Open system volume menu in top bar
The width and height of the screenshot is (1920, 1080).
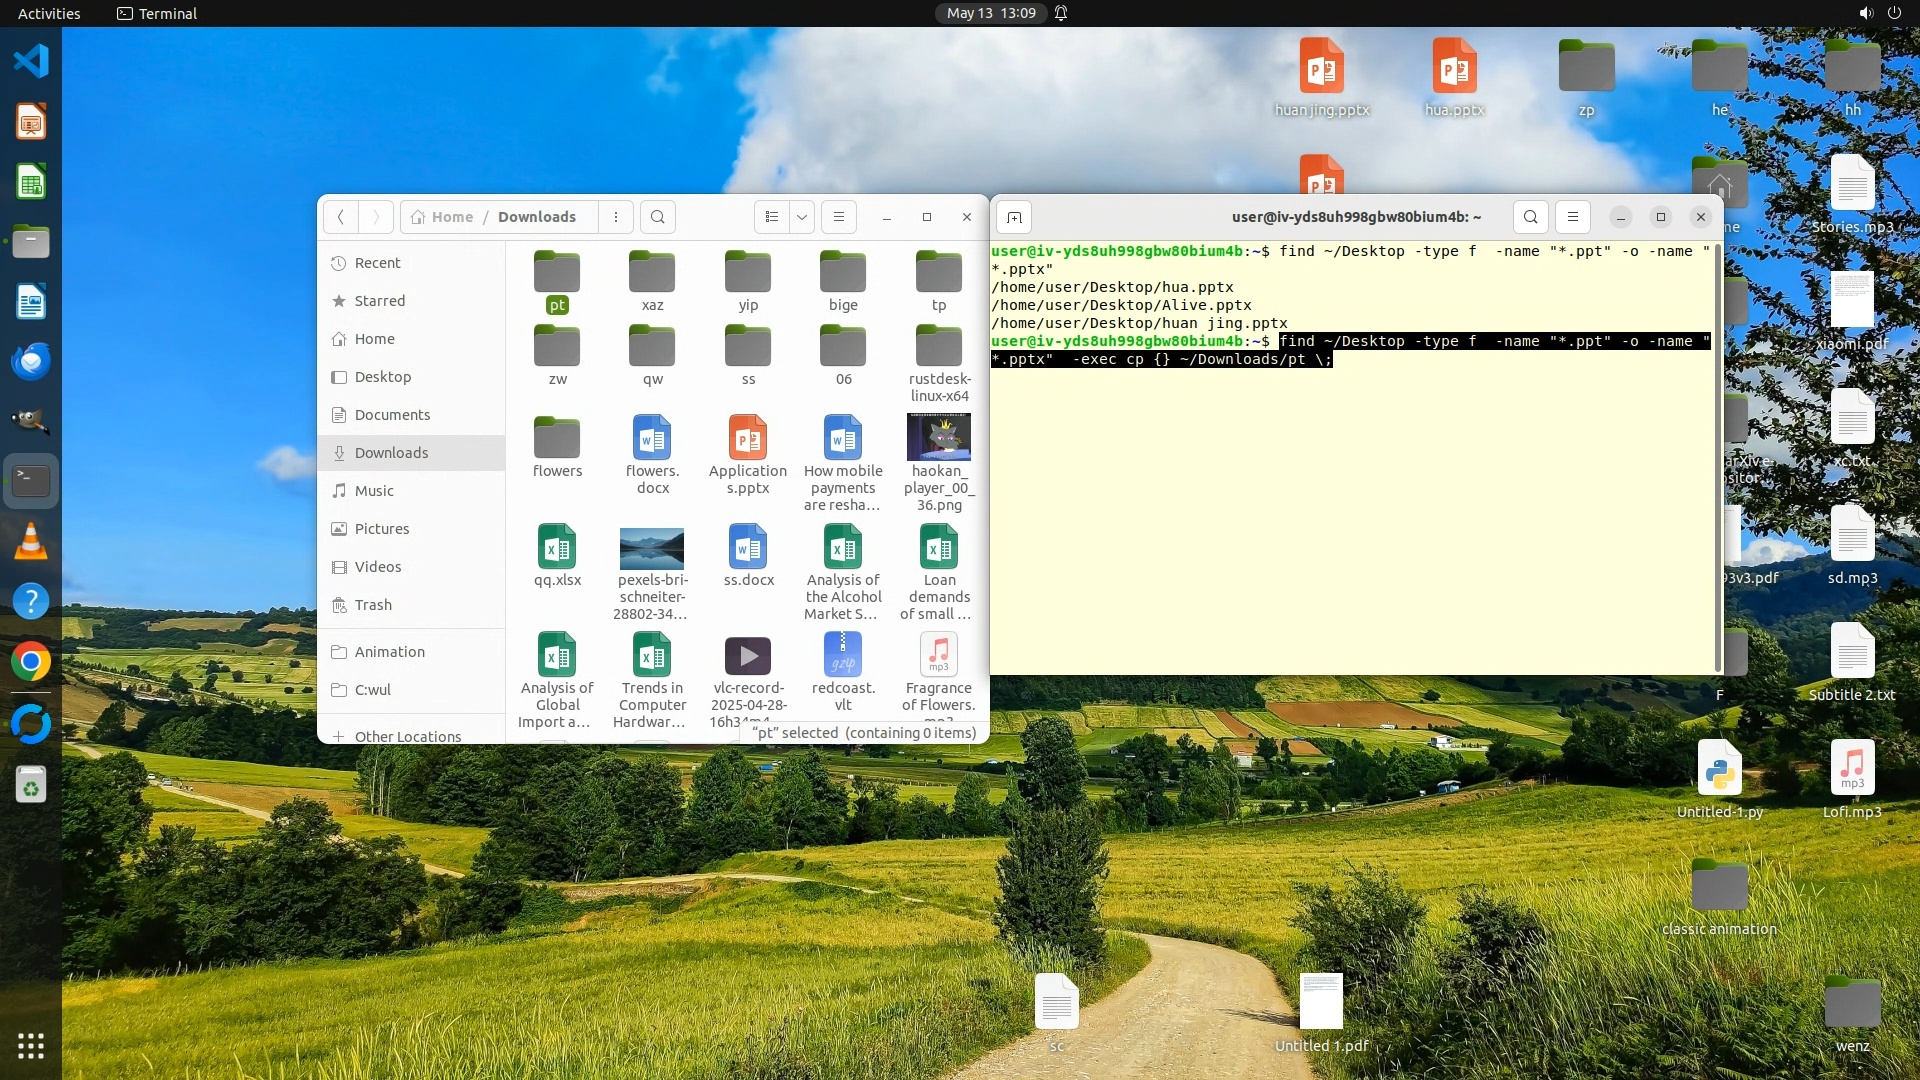1865,13
